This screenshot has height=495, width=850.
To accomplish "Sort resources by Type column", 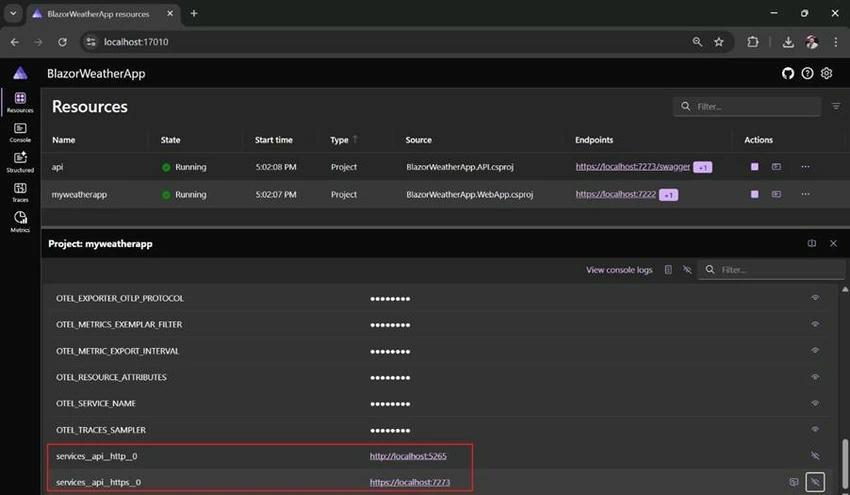I will pos(339,140).
